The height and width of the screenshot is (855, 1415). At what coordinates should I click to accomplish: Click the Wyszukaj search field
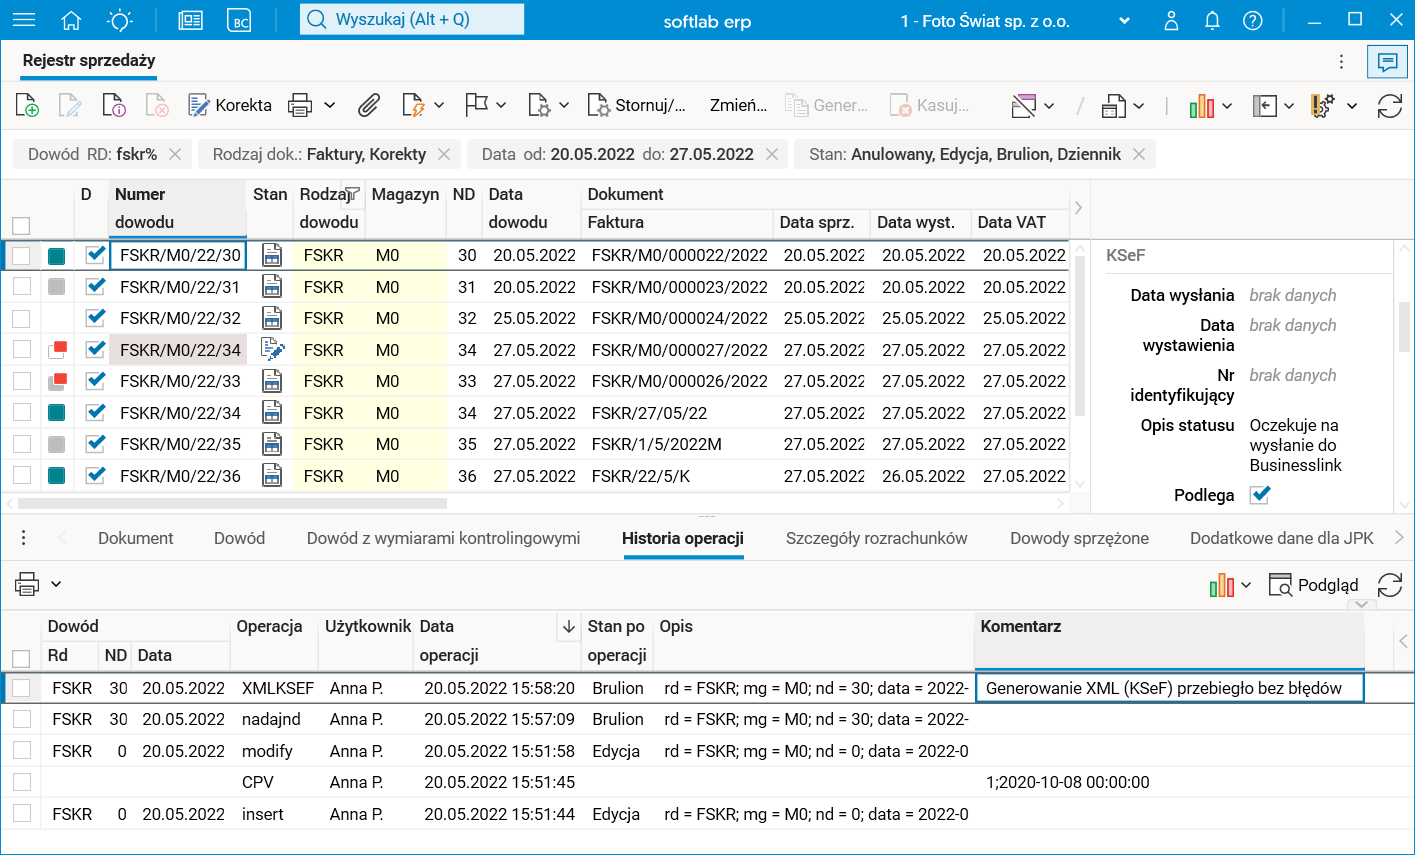tap(412, 19)
